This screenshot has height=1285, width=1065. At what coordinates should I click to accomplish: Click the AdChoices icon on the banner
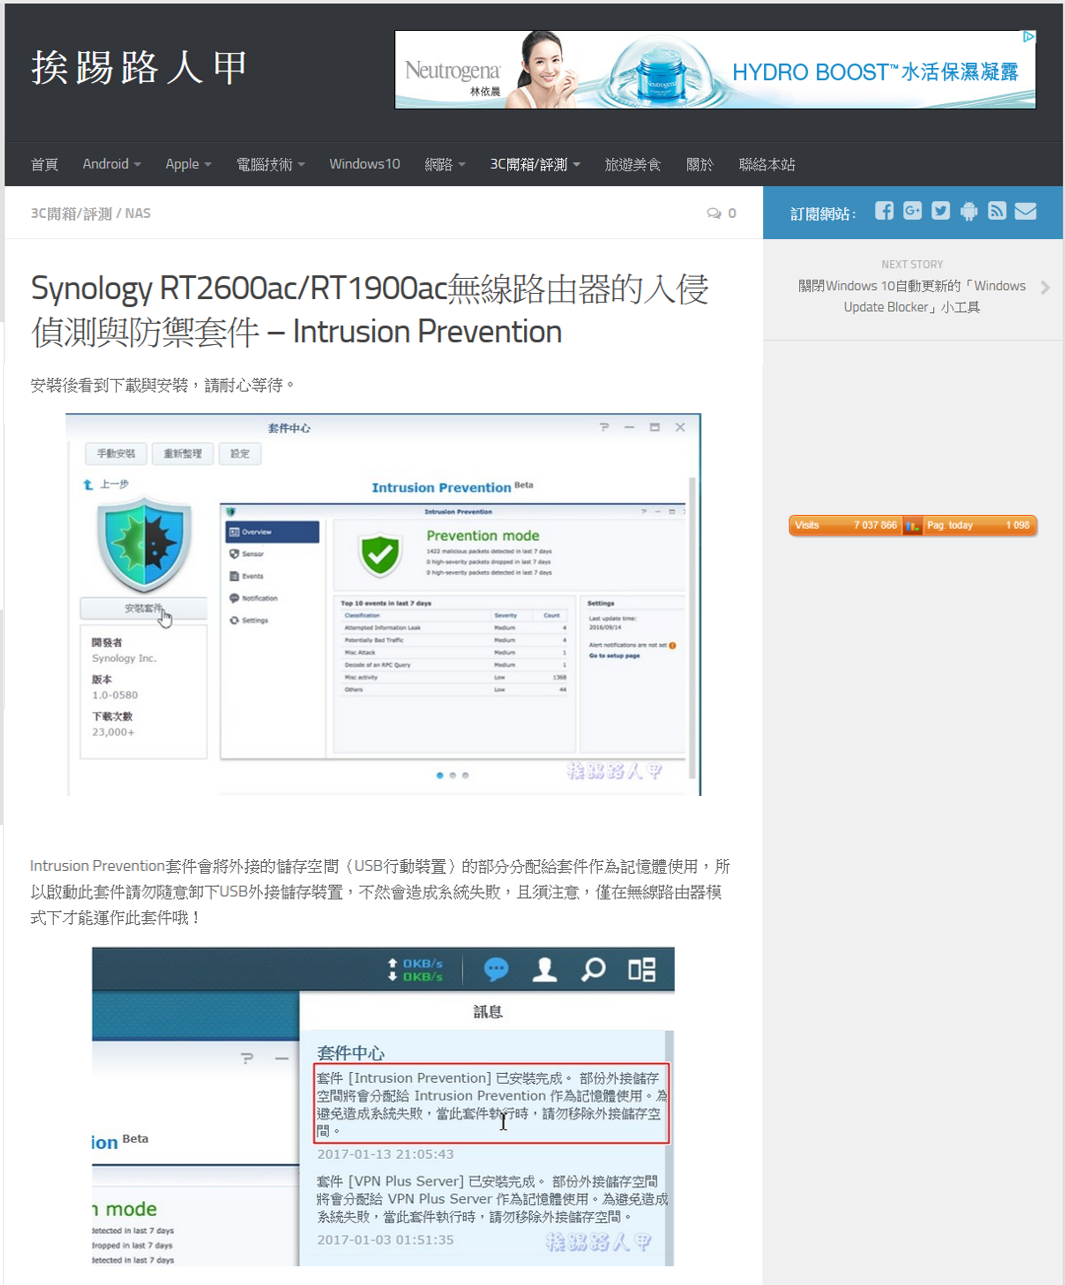click(x=1028, y=37)
